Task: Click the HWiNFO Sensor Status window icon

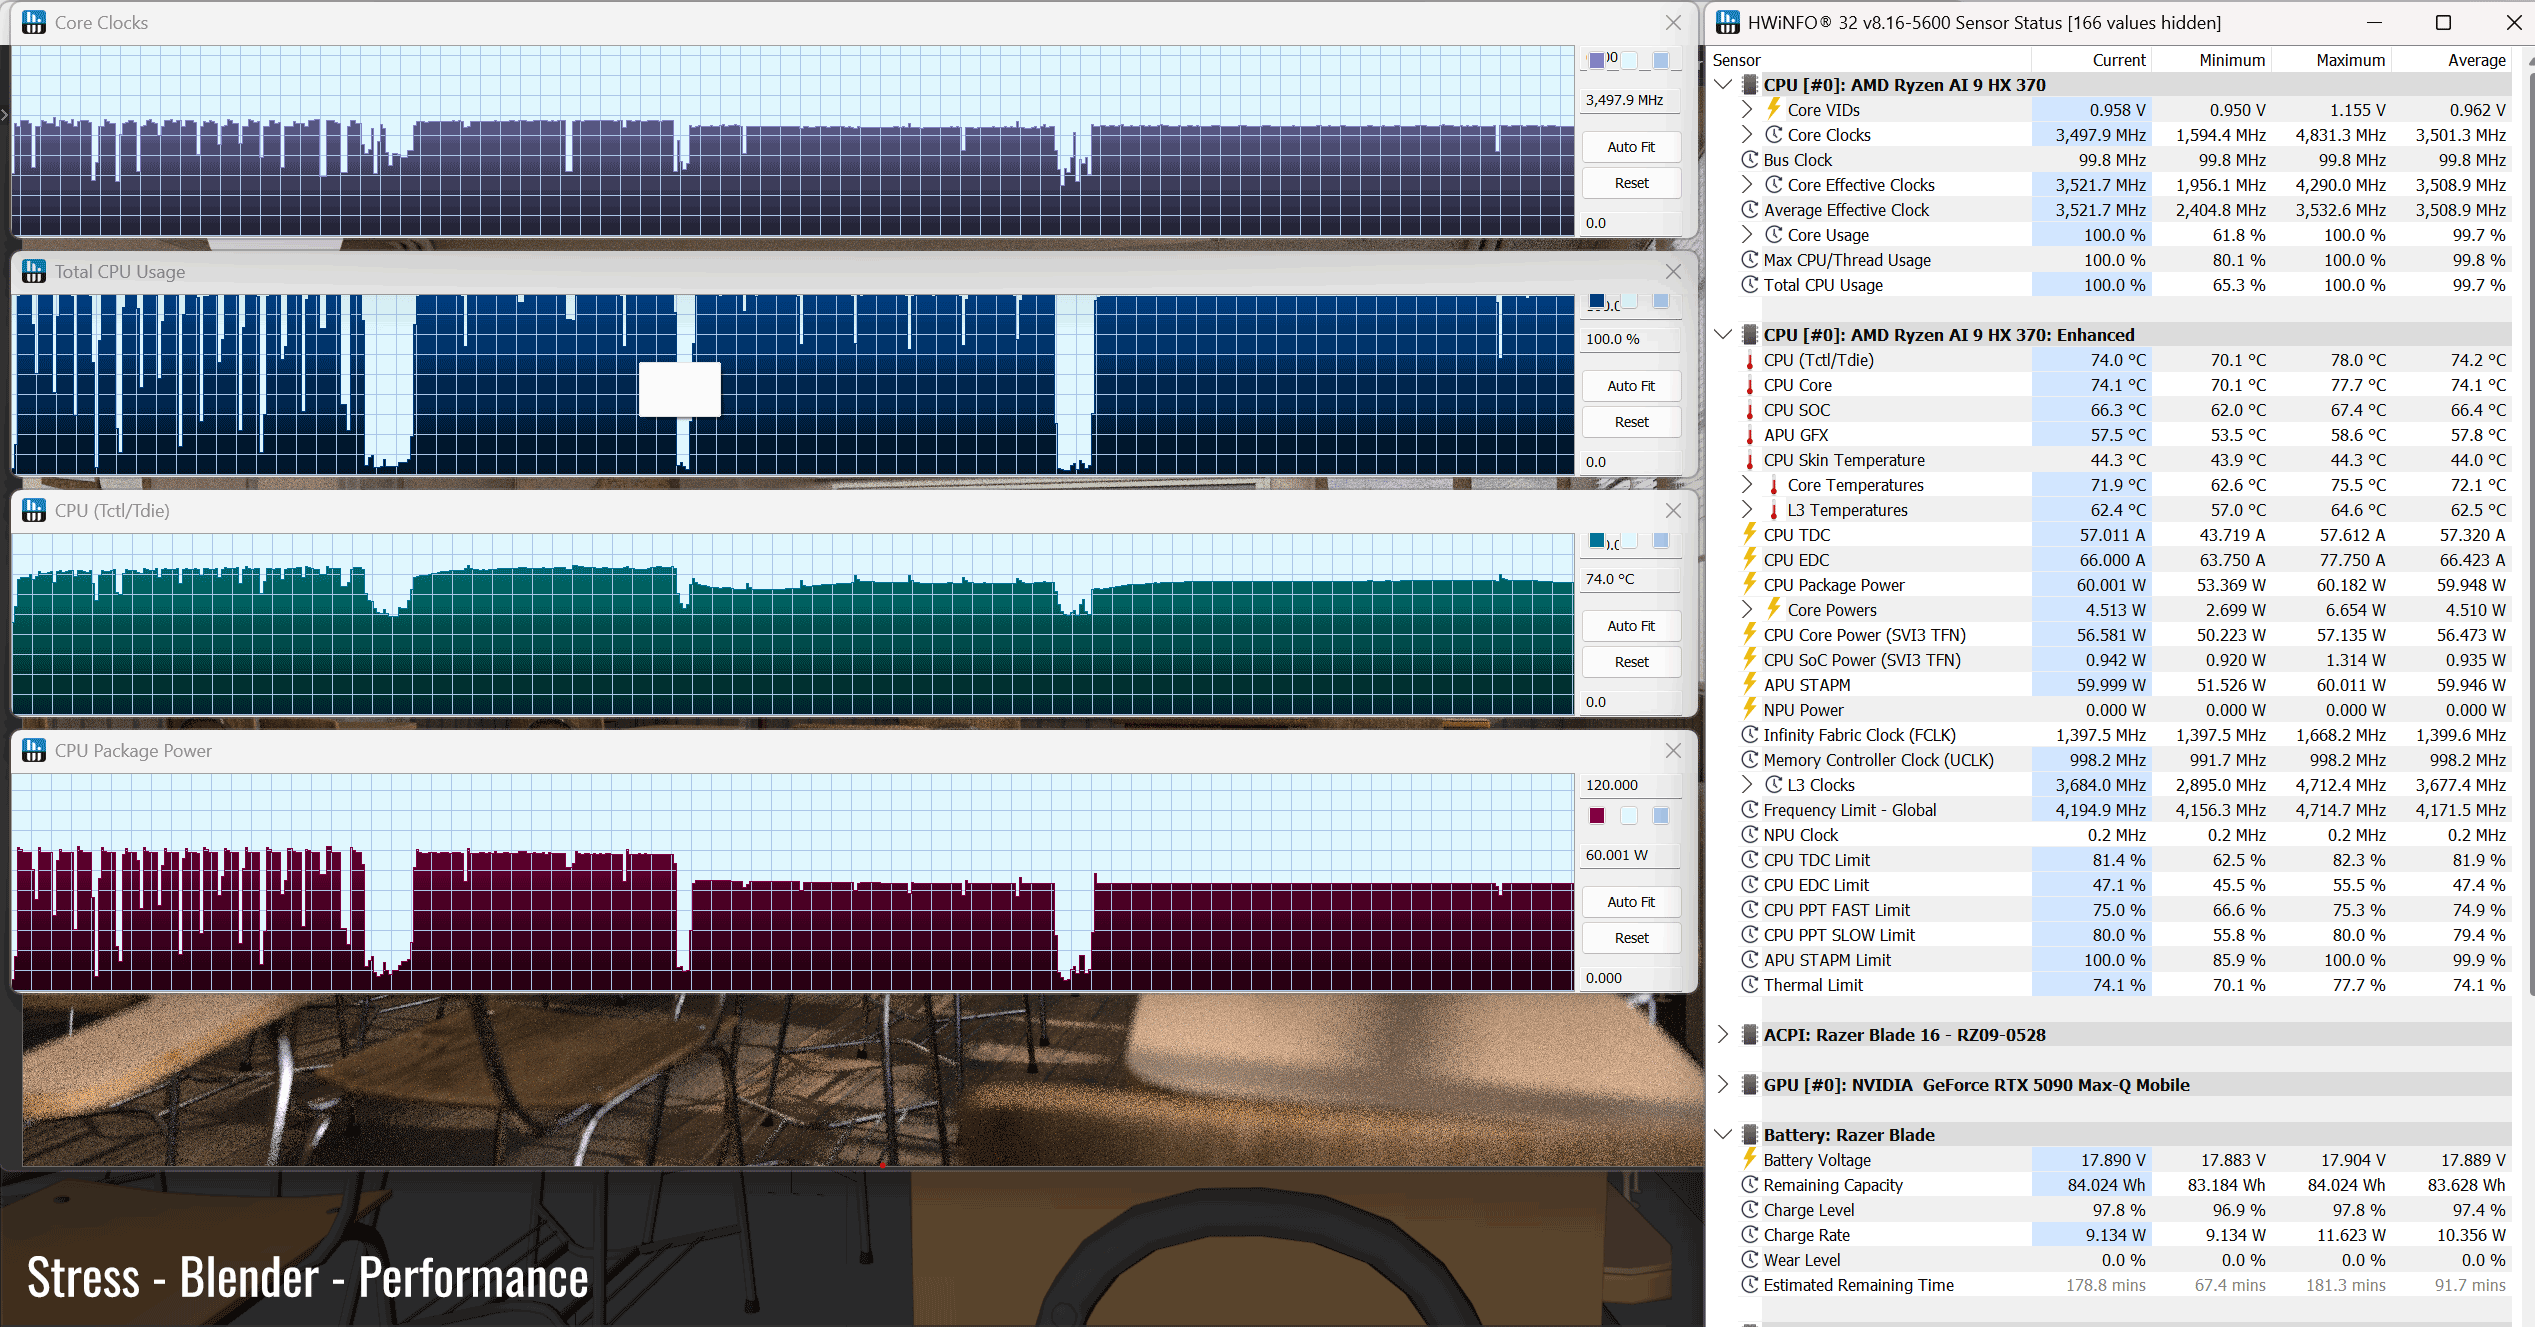Action: [1728, 22]
